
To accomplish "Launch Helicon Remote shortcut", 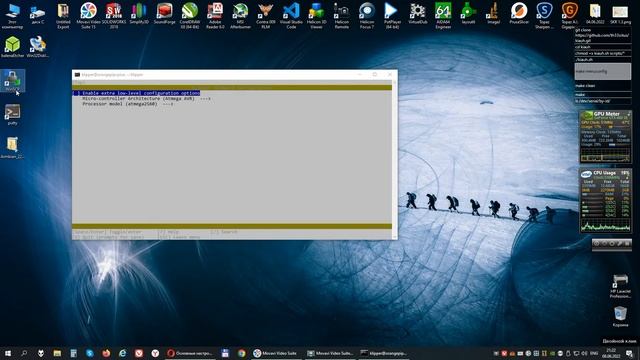I will coord(342,16).
